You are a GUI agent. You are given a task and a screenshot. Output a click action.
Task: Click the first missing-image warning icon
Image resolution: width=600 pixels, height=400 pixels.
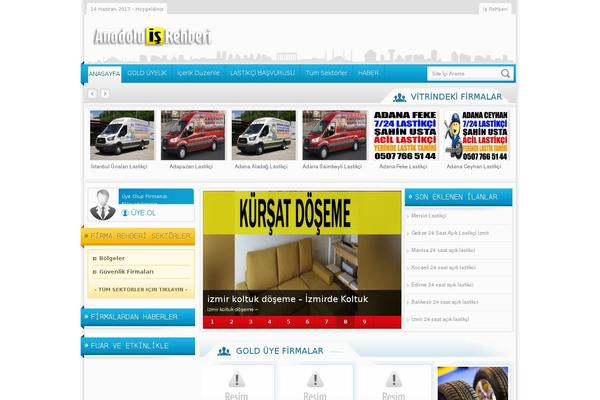236,380
